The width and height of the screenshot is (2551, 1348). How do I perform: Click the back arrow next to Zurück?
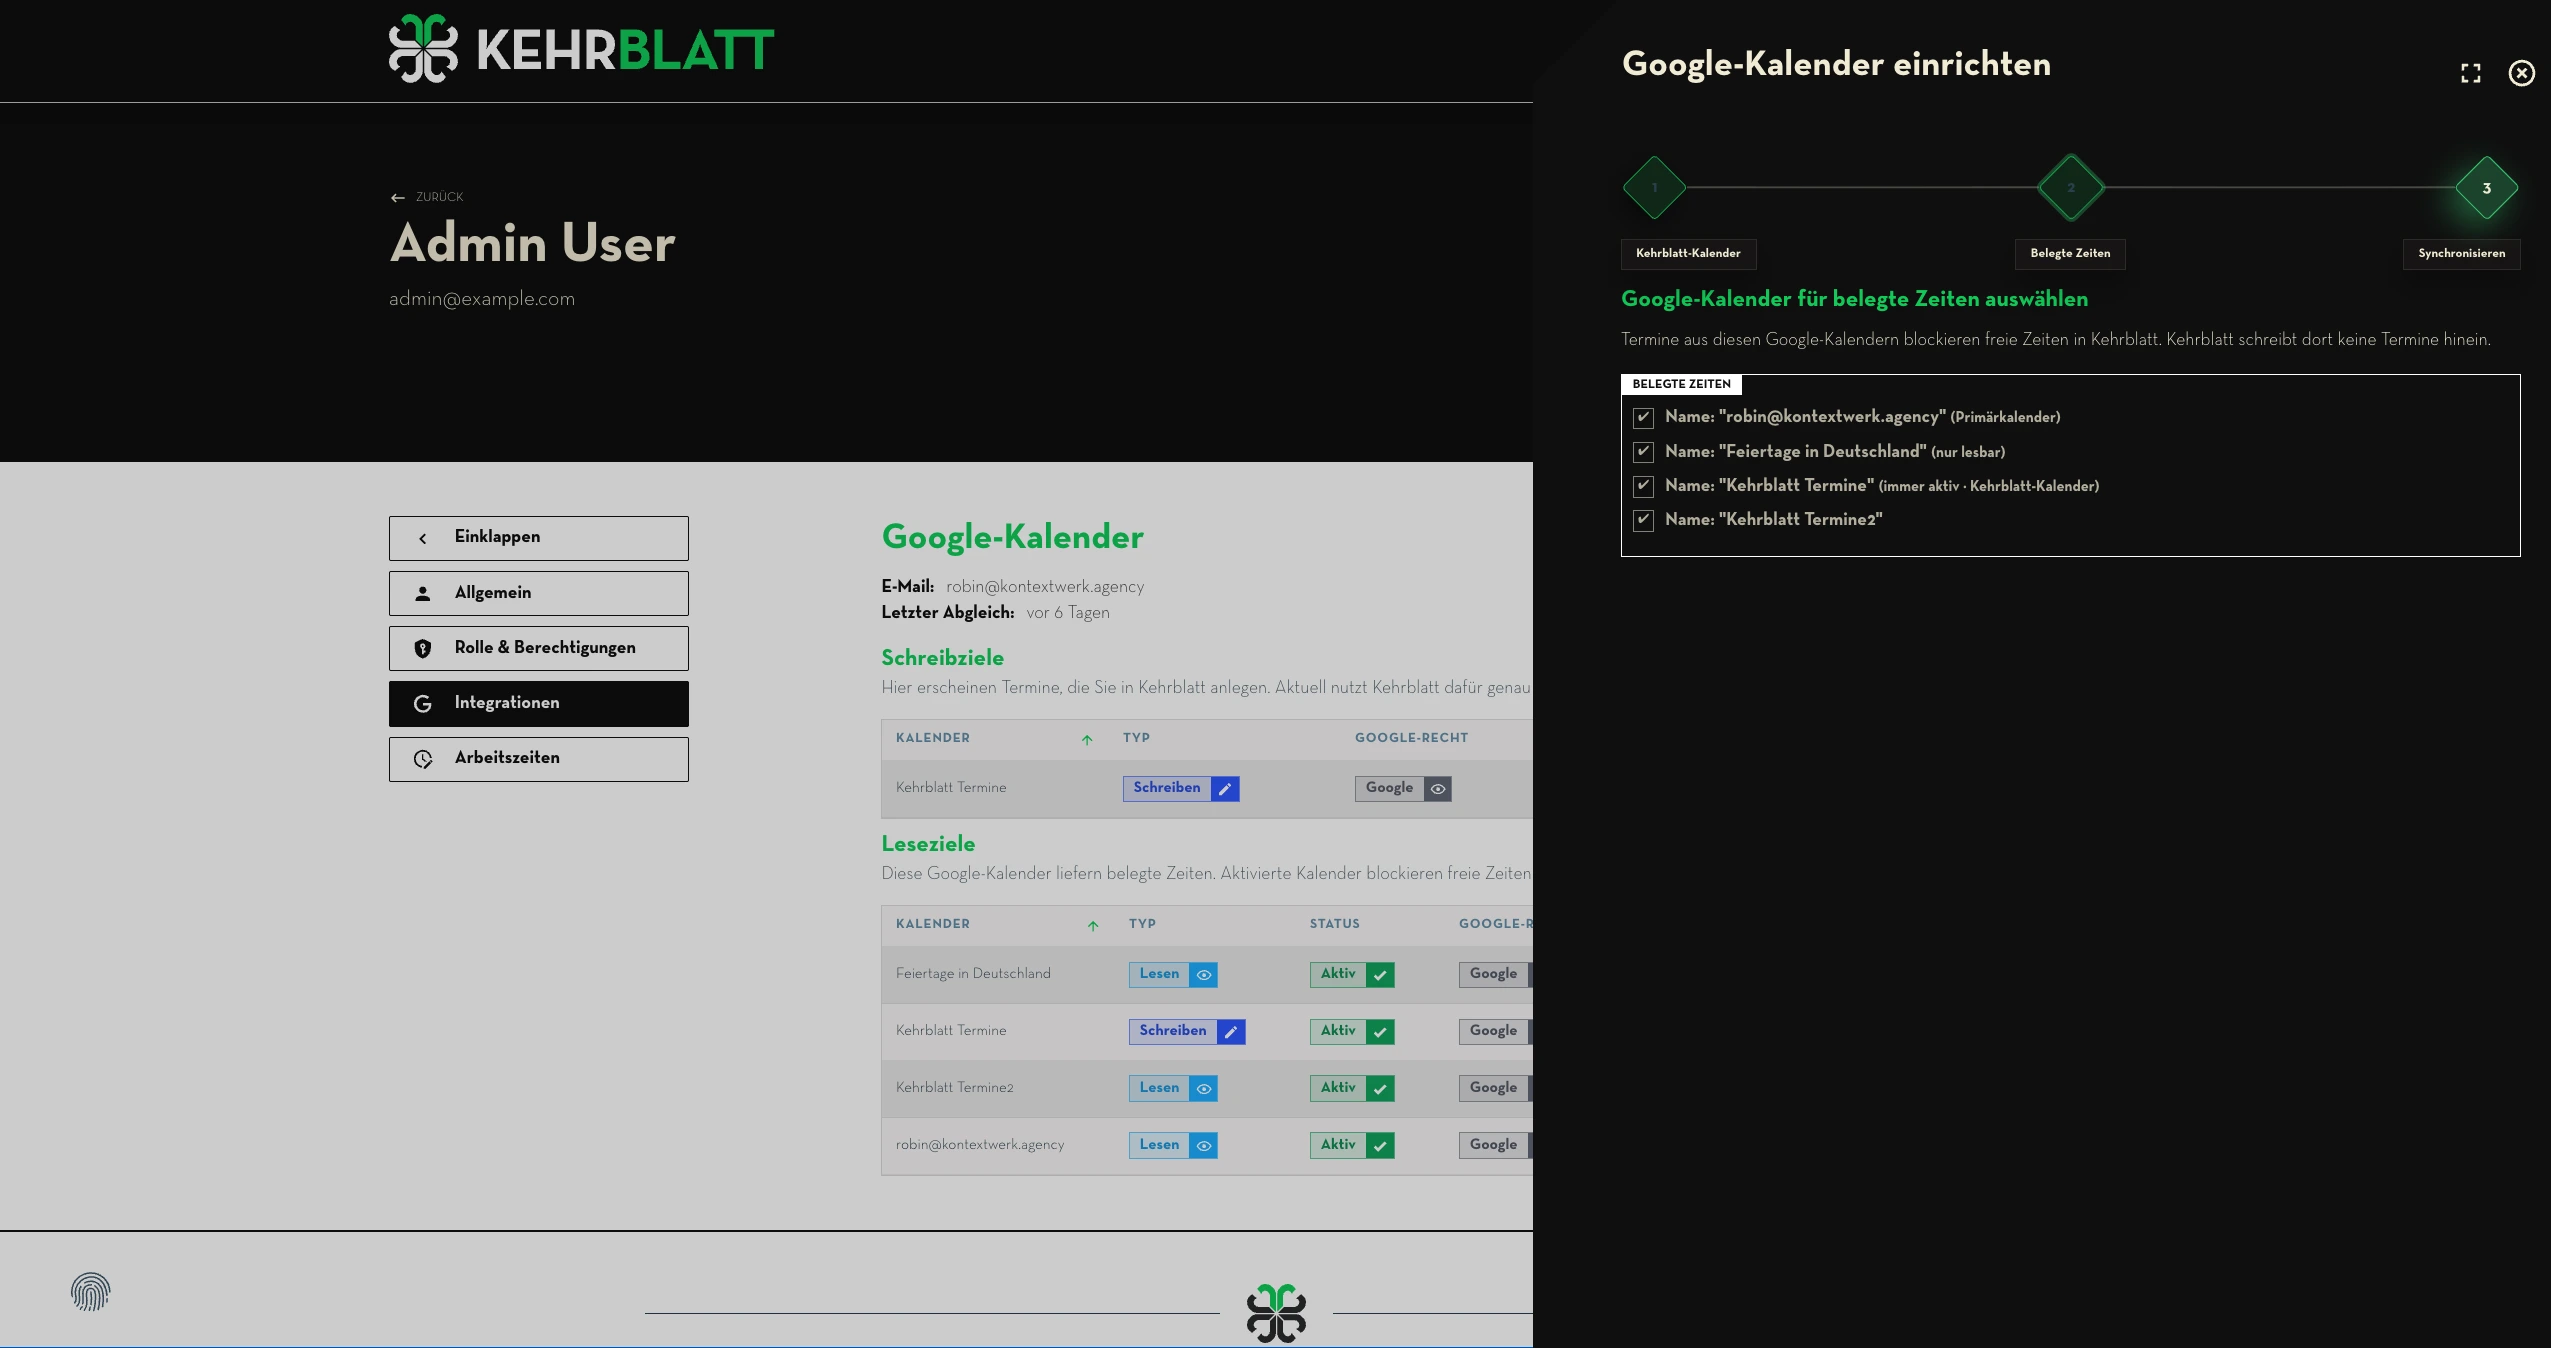[398, 198]
